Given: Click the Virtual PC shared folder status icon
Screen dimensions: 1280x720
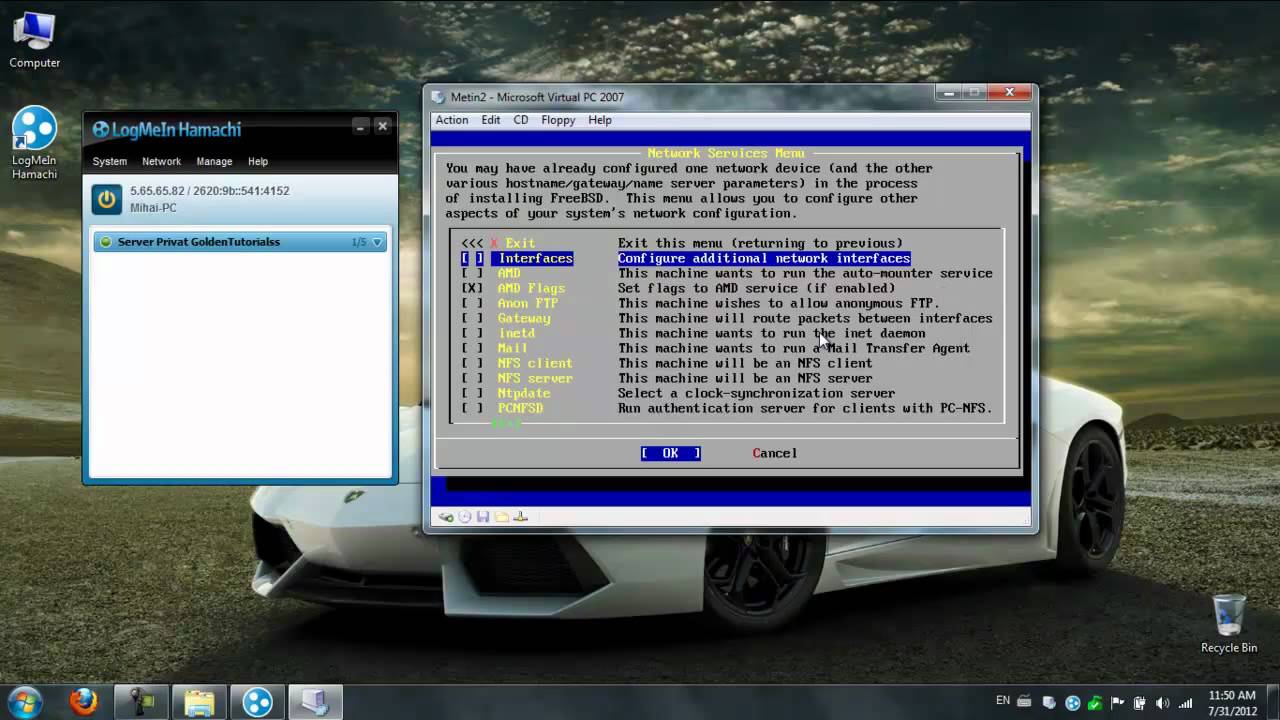Looking at the screenshot, I should (502, 517).
